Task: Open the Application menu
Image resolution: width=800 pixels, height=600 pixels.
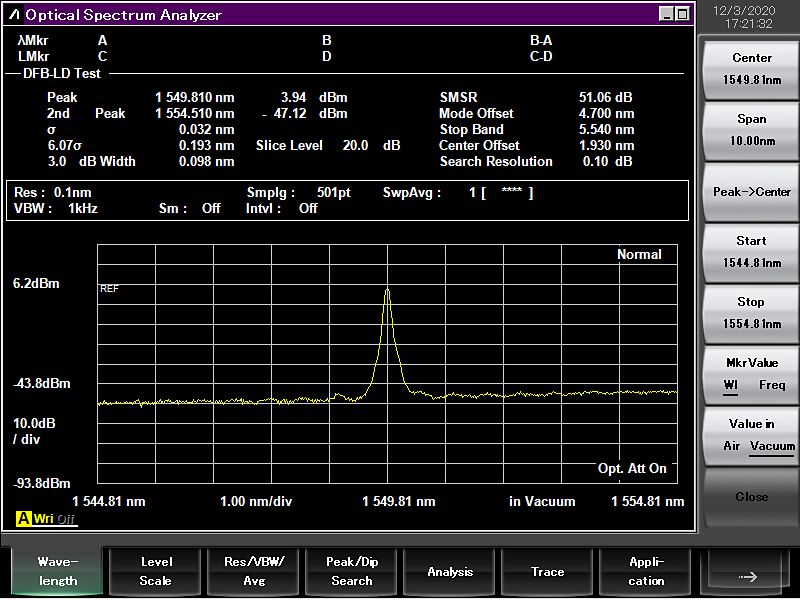Action: 646,571
